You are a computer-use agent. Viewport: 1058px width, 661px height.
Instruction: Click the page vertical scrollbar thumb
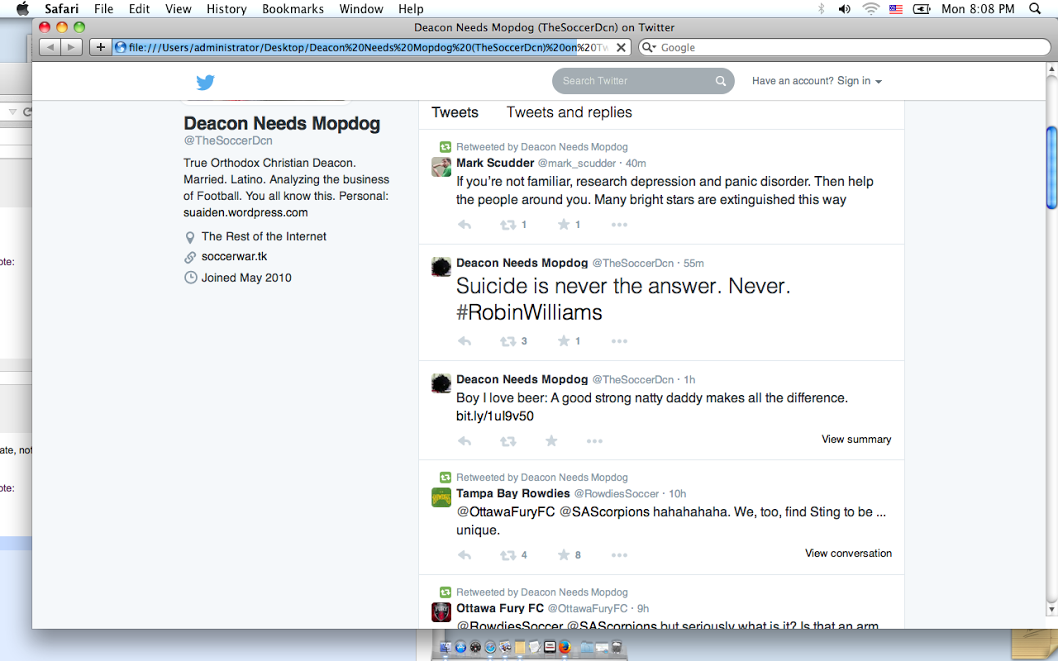click(x=1052, y=167)
